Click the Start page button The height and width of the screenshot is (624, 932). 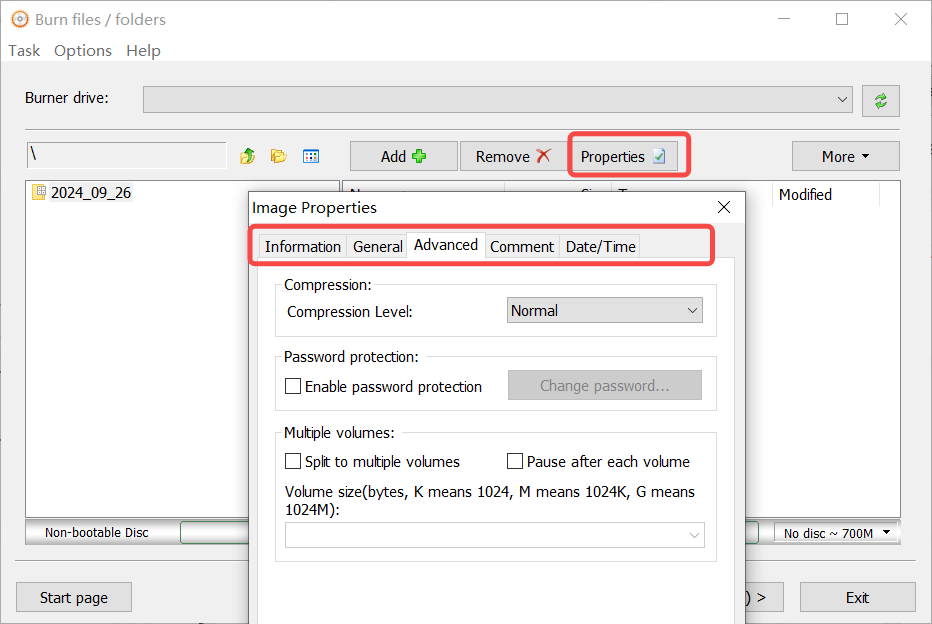(x=74, y=597)
